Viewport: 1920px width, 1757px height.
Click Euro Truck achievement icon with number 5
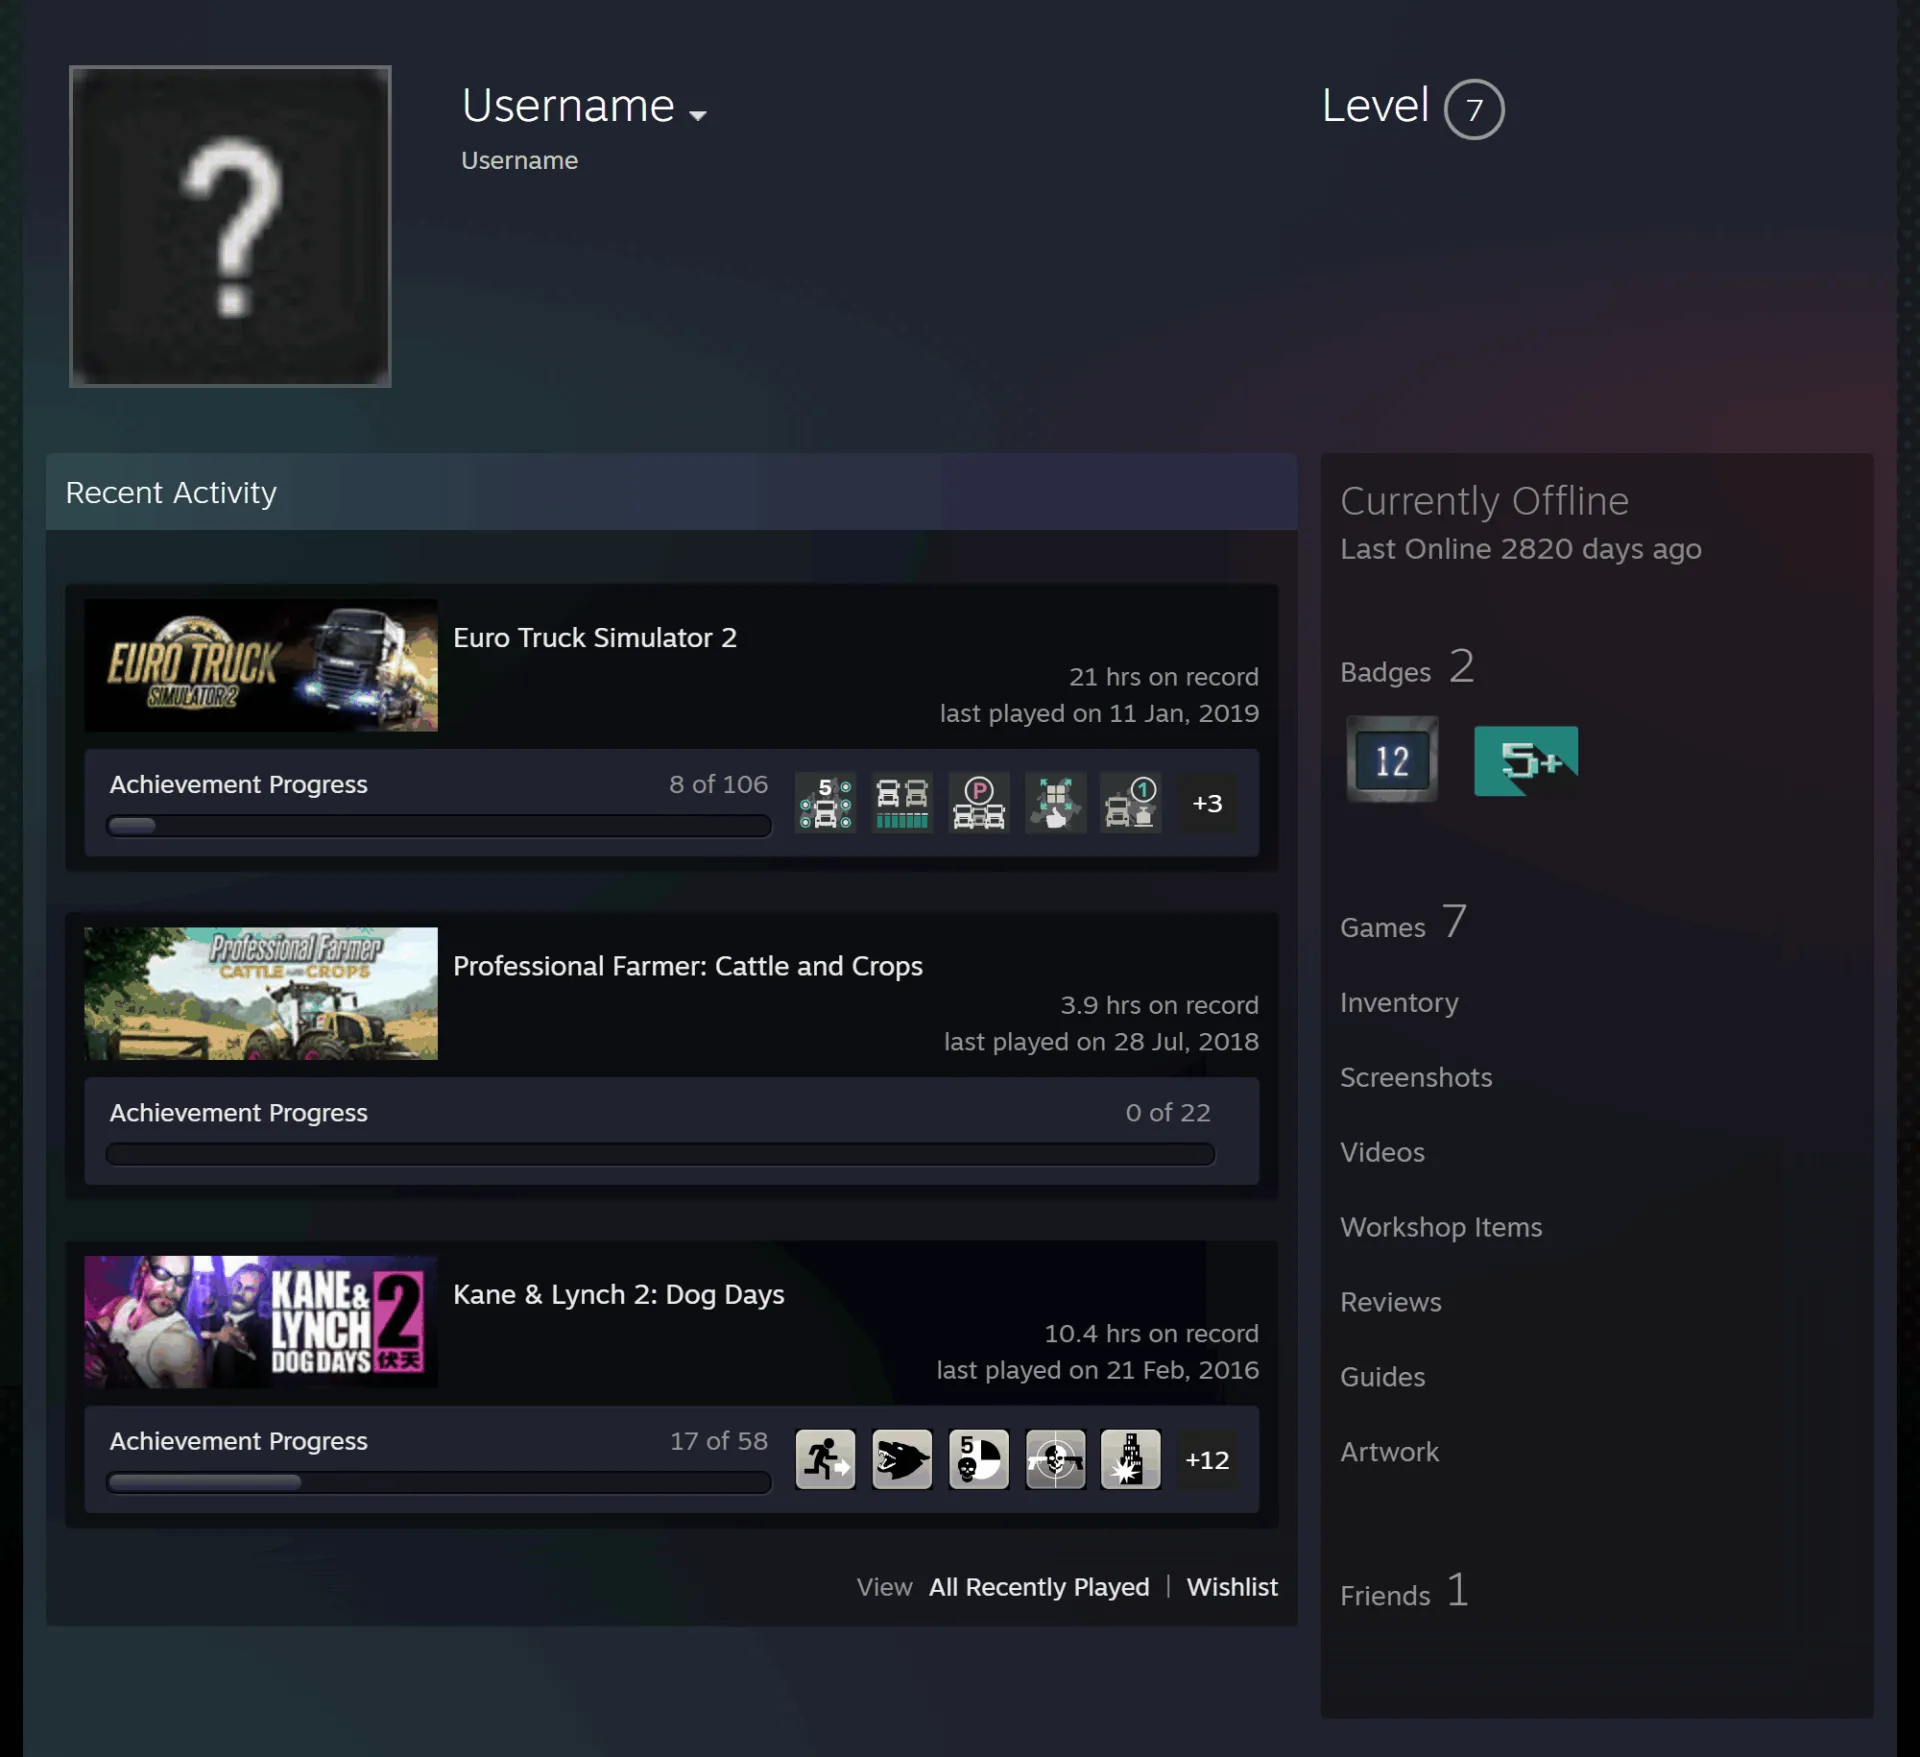825,803
